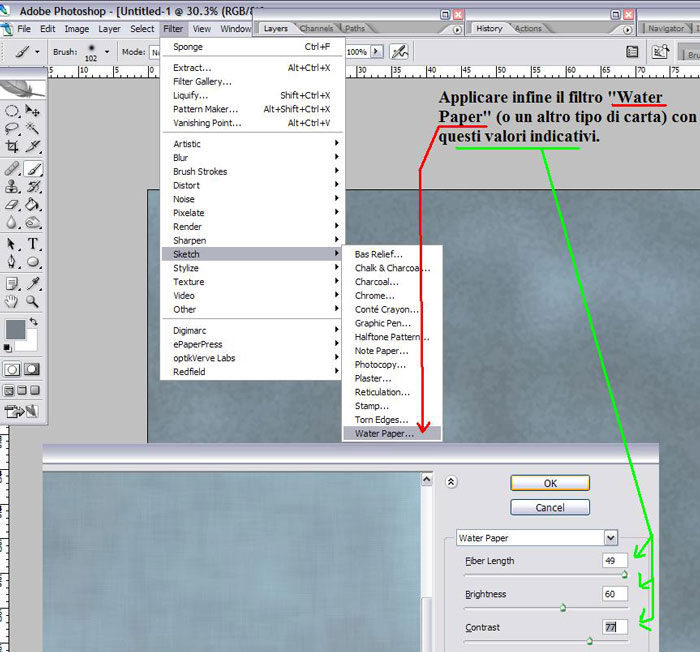Viewport: 700px width, 652px height.
Task: Open the Layers palette options menu arrow
Action: [x=457, y=30]
